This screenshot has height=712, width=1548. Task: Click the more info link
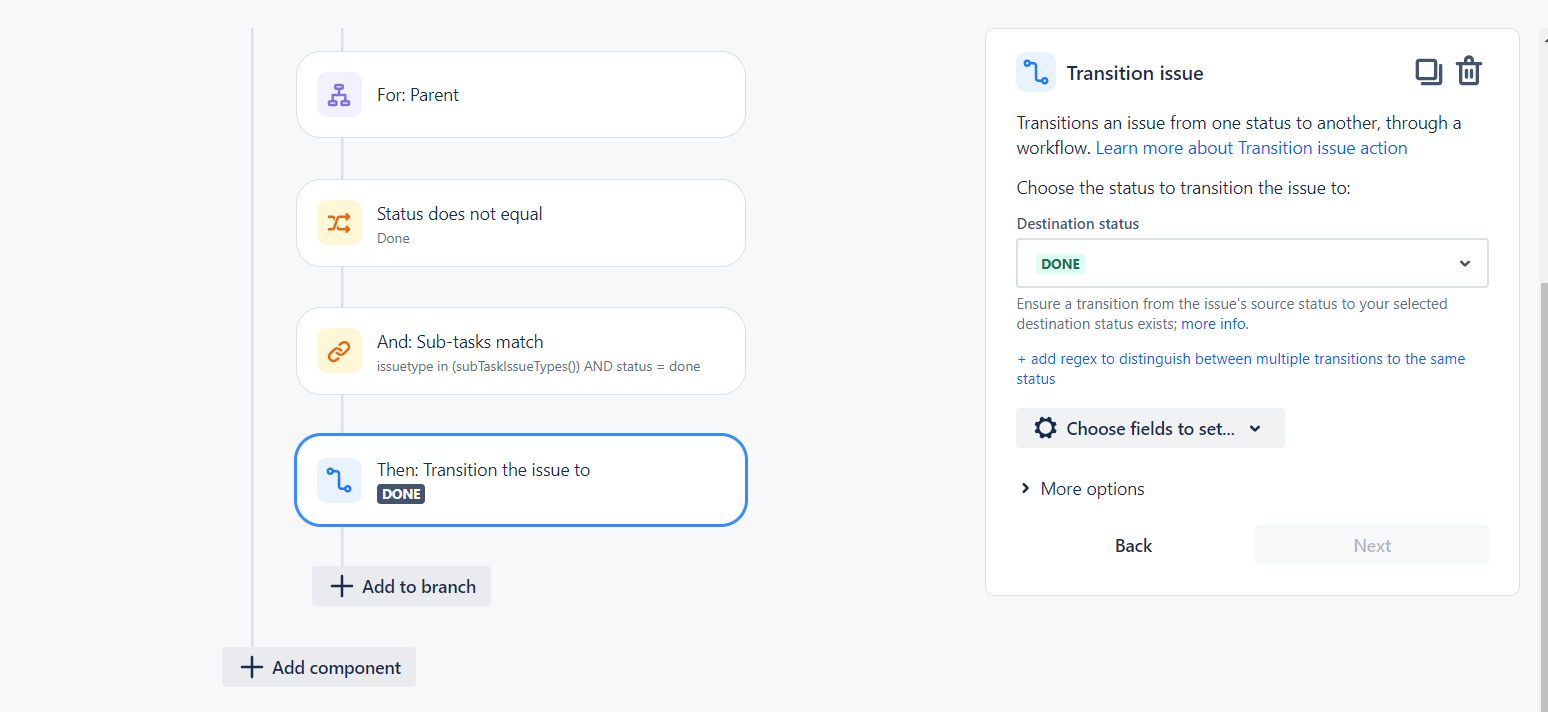coord(1212,323)
